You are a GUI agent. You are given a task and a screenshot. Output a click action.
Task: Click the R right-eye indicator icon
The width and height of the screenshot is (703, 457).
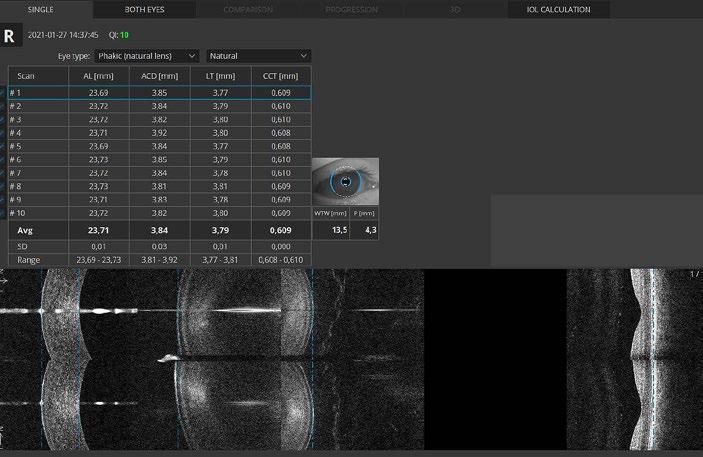[x=10, y=36]
